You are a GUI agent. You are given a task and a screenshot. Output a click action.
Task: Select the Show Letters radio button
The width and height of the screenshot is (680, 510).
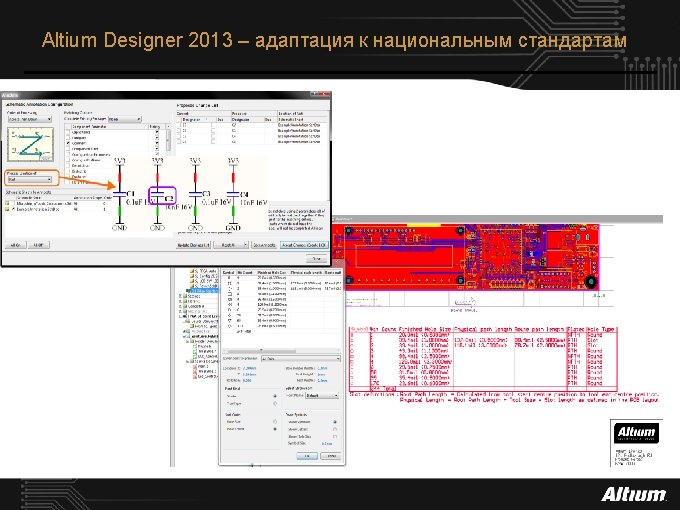tap(335, 429)
